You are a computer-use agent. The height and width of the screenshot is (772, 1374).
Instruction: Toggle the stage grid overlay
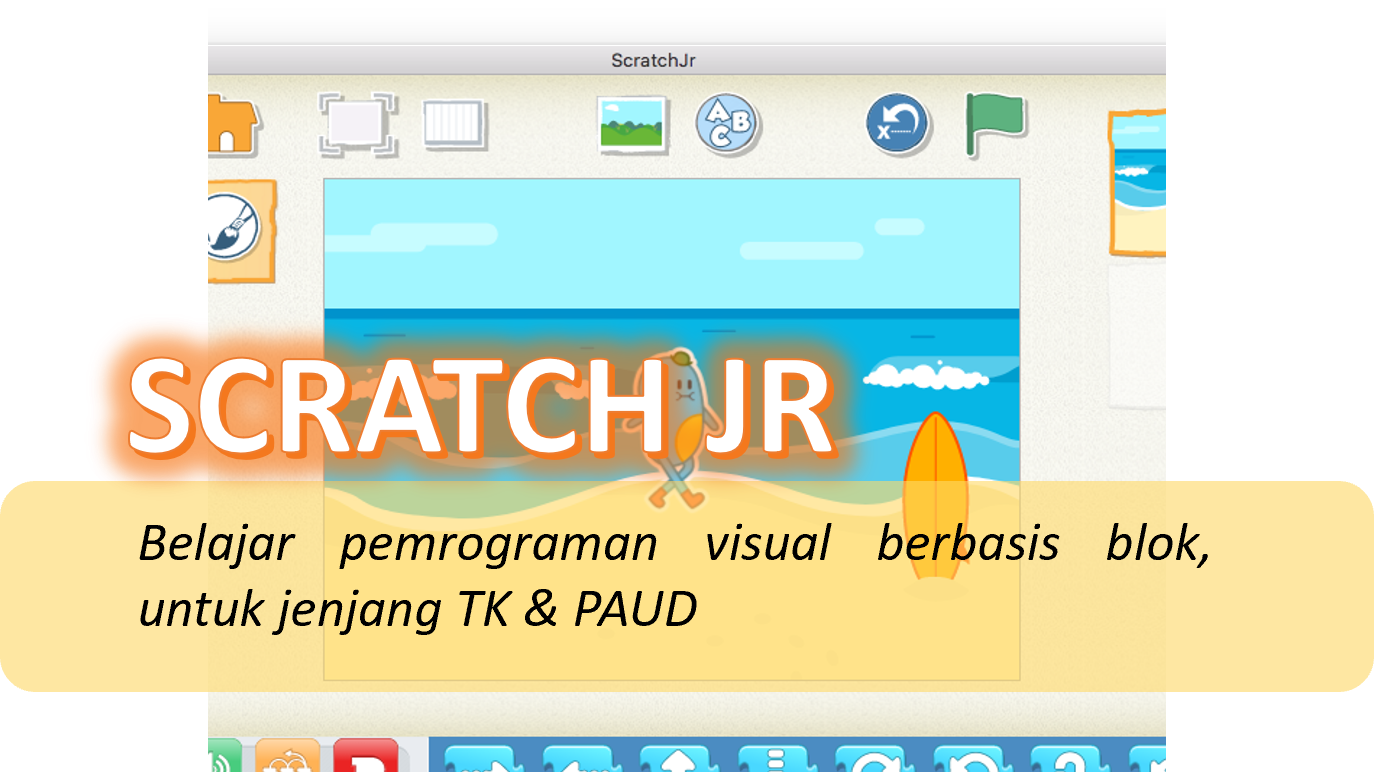coord(455,125)
